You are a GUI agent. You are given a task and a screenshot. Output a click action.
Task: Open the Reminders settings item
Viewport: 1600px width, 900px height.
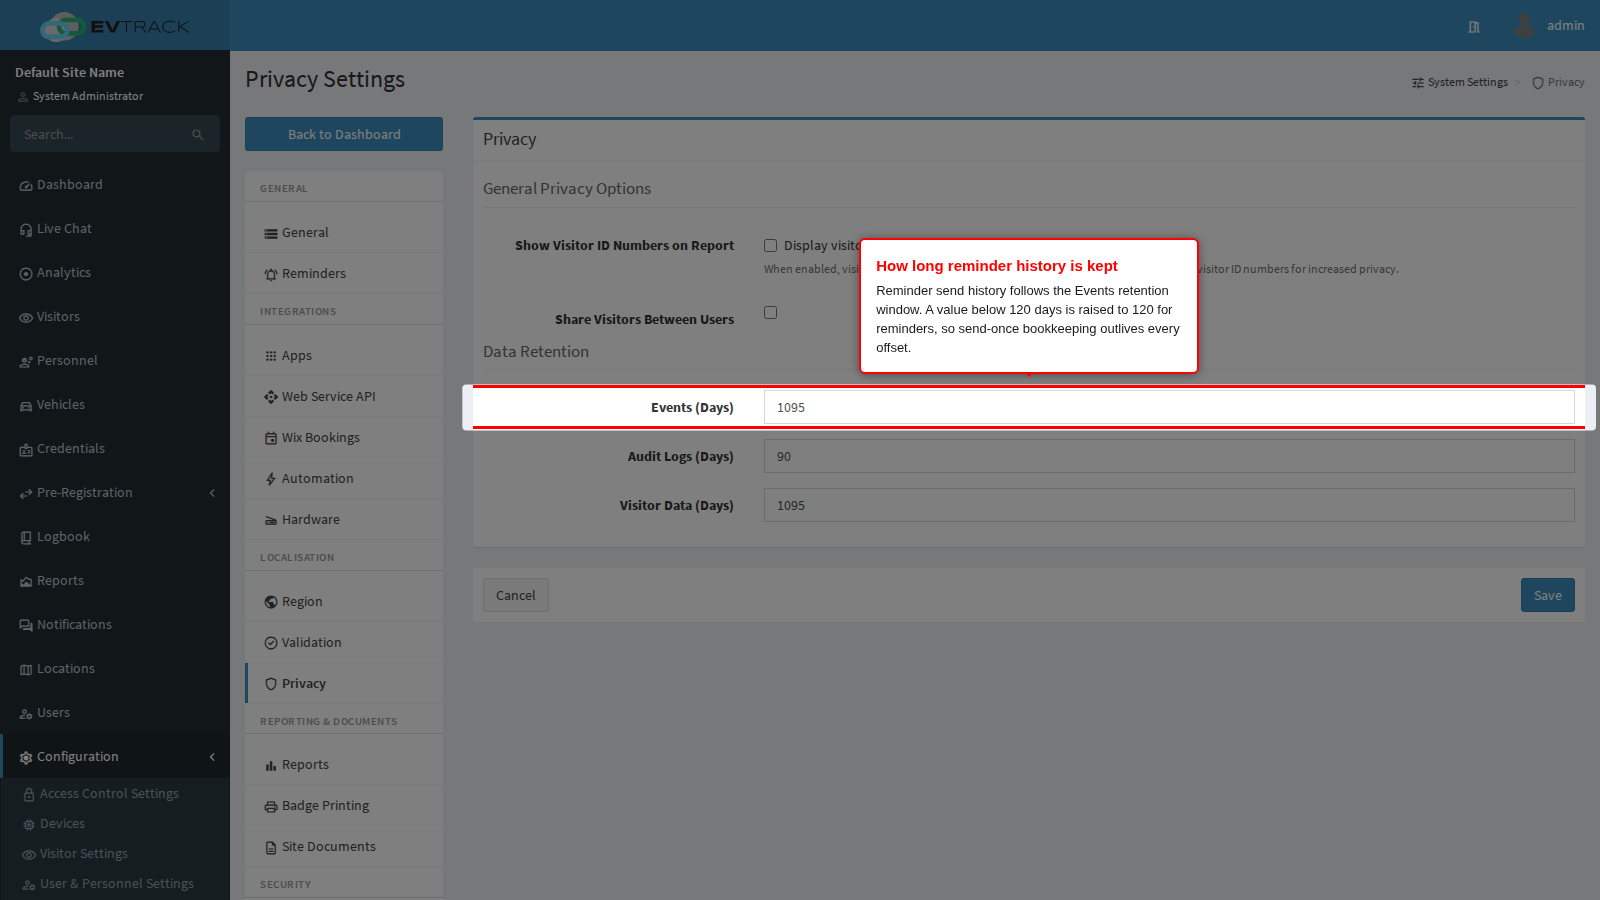coord(344,274)
